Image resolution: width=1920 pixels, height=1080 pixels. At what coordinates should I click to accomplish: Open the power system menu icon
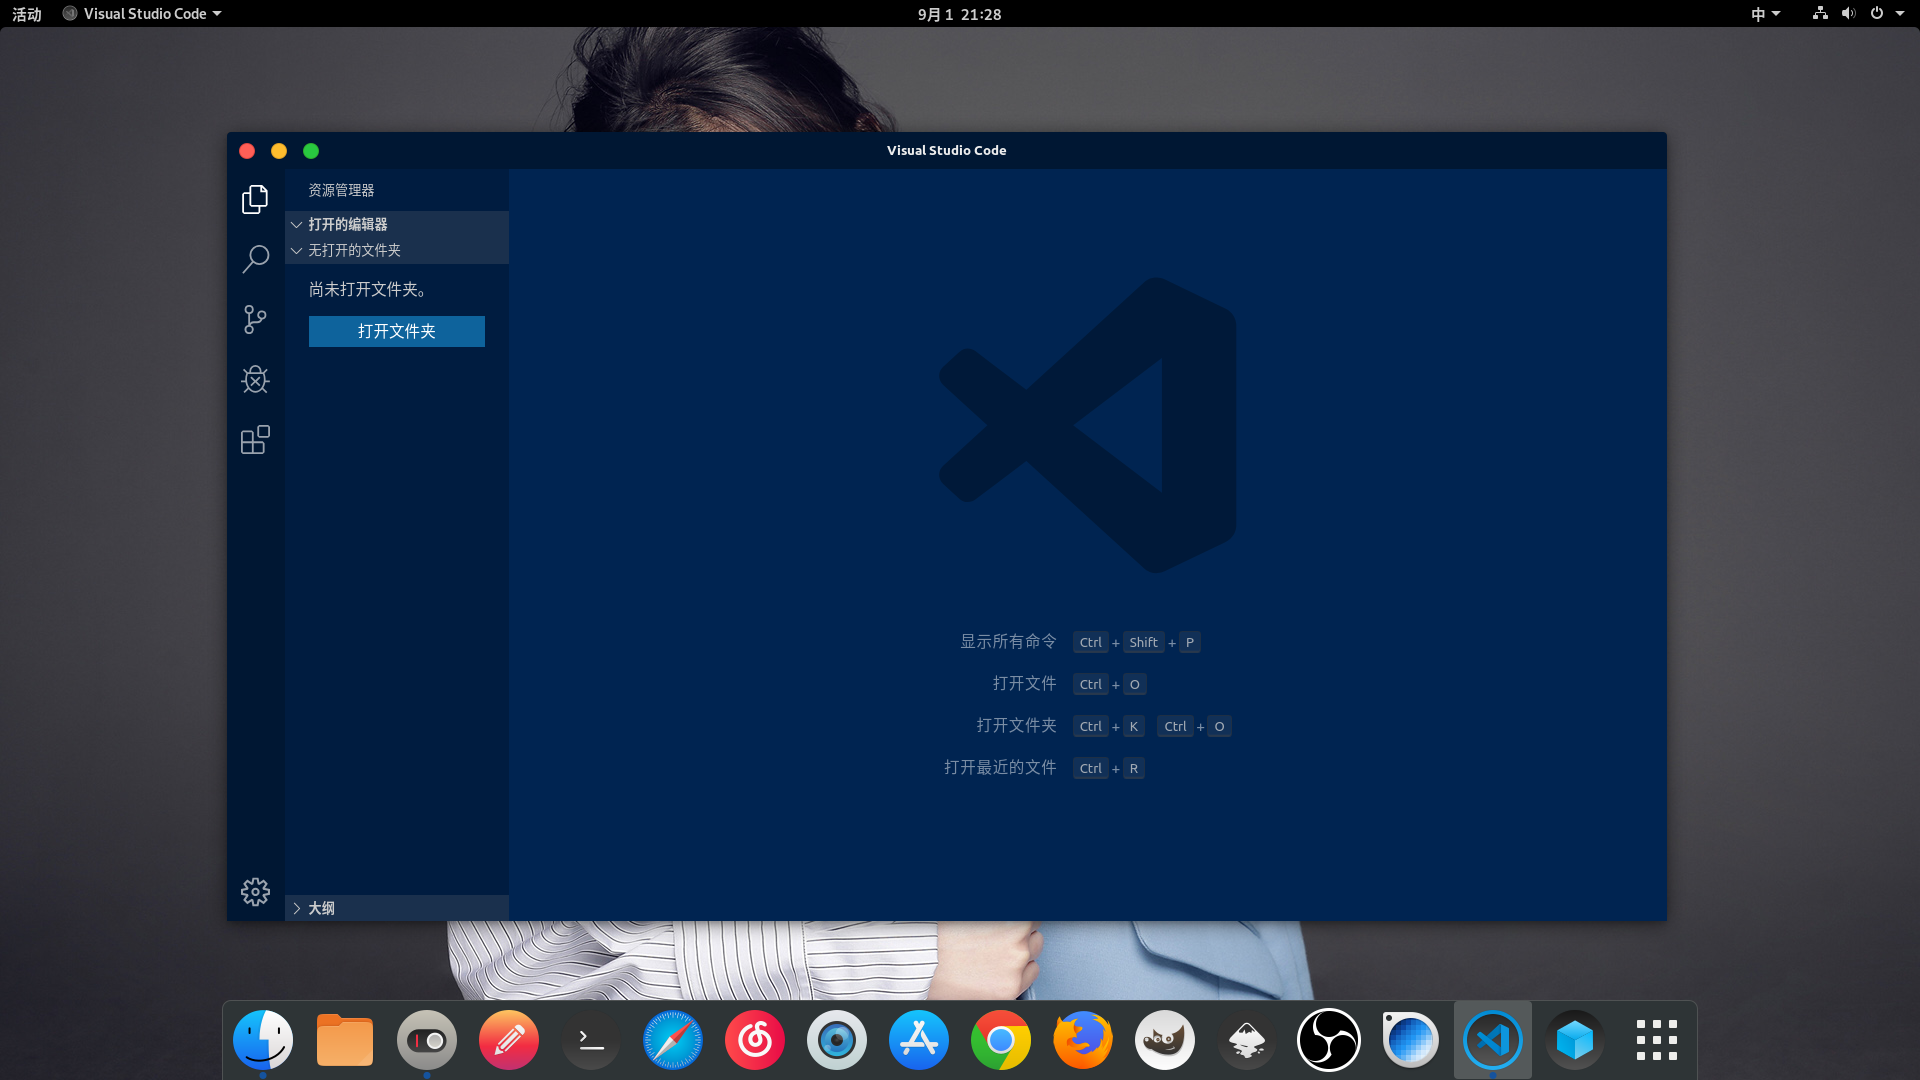(x=1877, y=13)
